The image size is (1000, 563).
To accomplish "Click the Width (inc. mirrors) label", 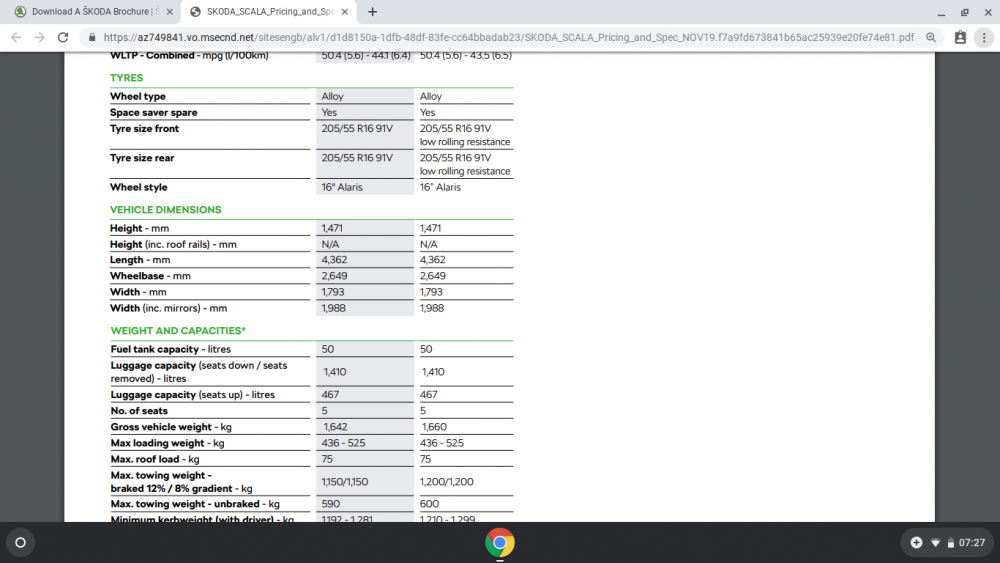I will [x=168, y=308].
